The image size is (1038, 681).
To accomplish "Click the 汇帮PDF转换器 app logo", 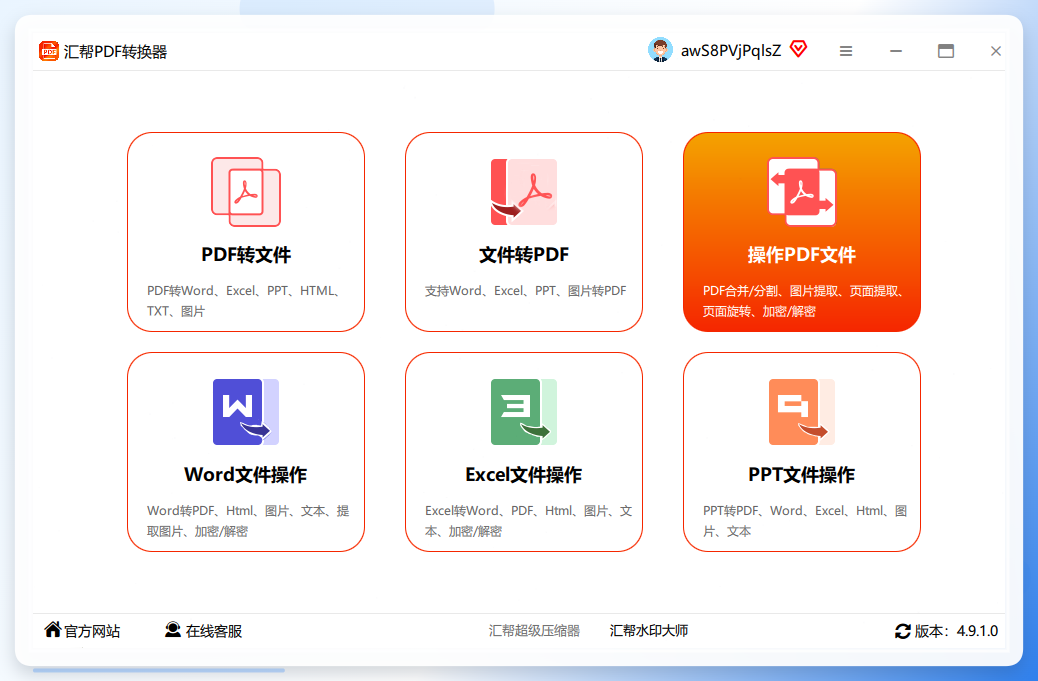I will [x=49, y=51].
